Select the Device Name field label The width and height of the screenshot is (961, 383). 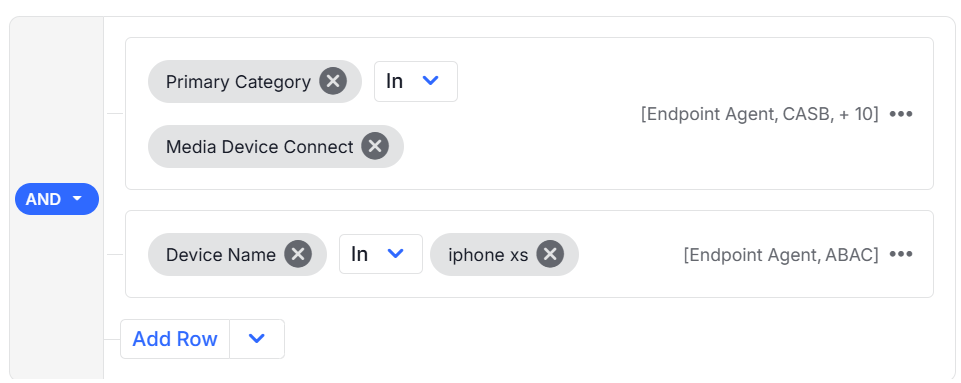[x=221, y=254]
